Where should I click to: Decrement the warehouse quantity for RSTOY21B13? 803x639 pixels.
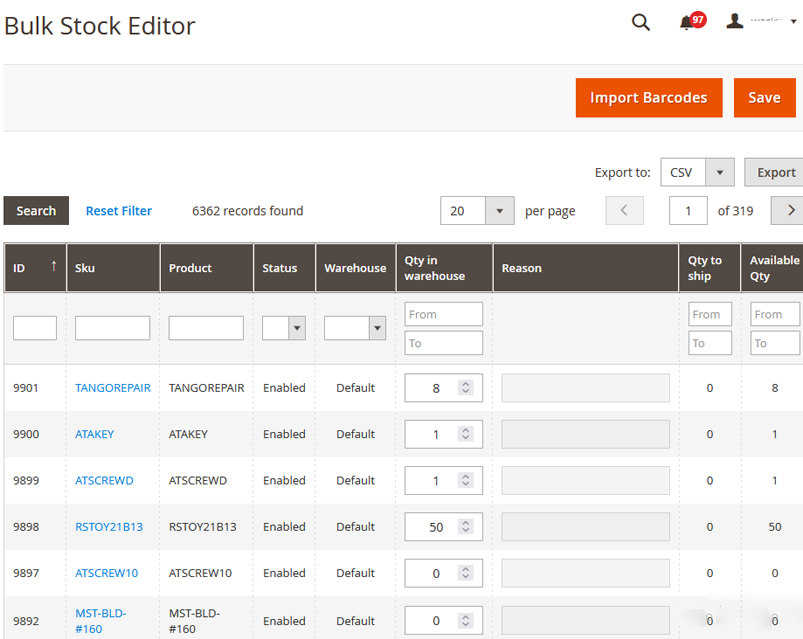[x=465, y=531]
